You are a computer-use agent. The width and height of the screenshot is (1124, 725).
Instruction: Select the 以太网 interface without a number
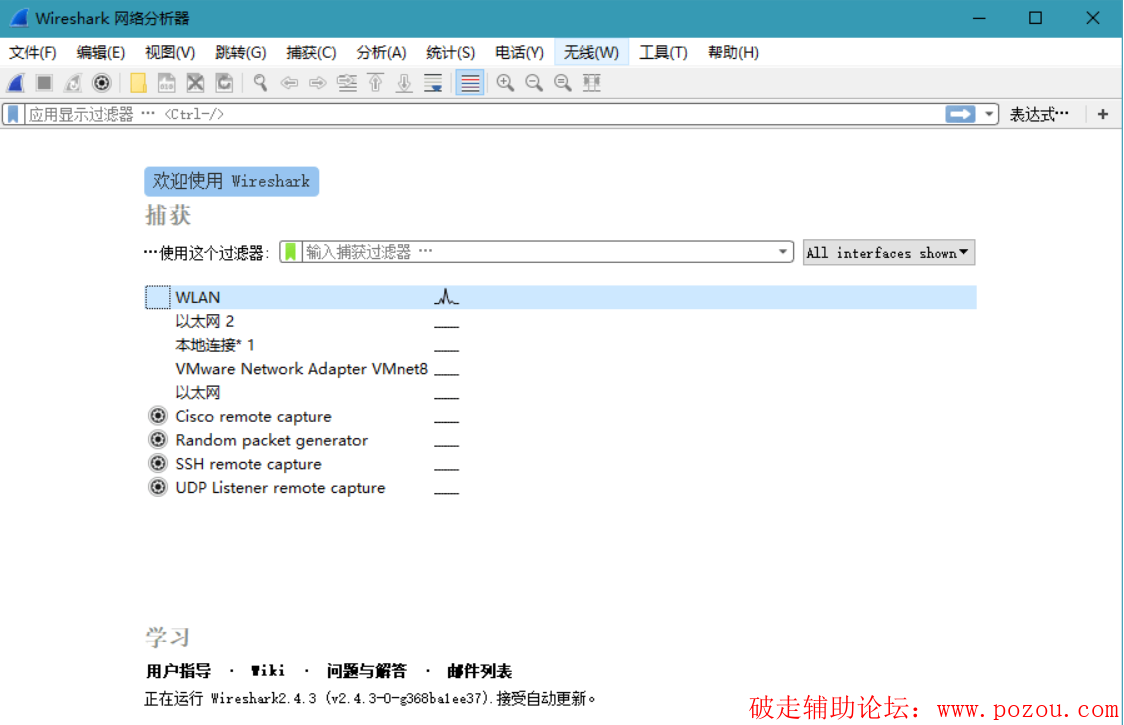561,392
